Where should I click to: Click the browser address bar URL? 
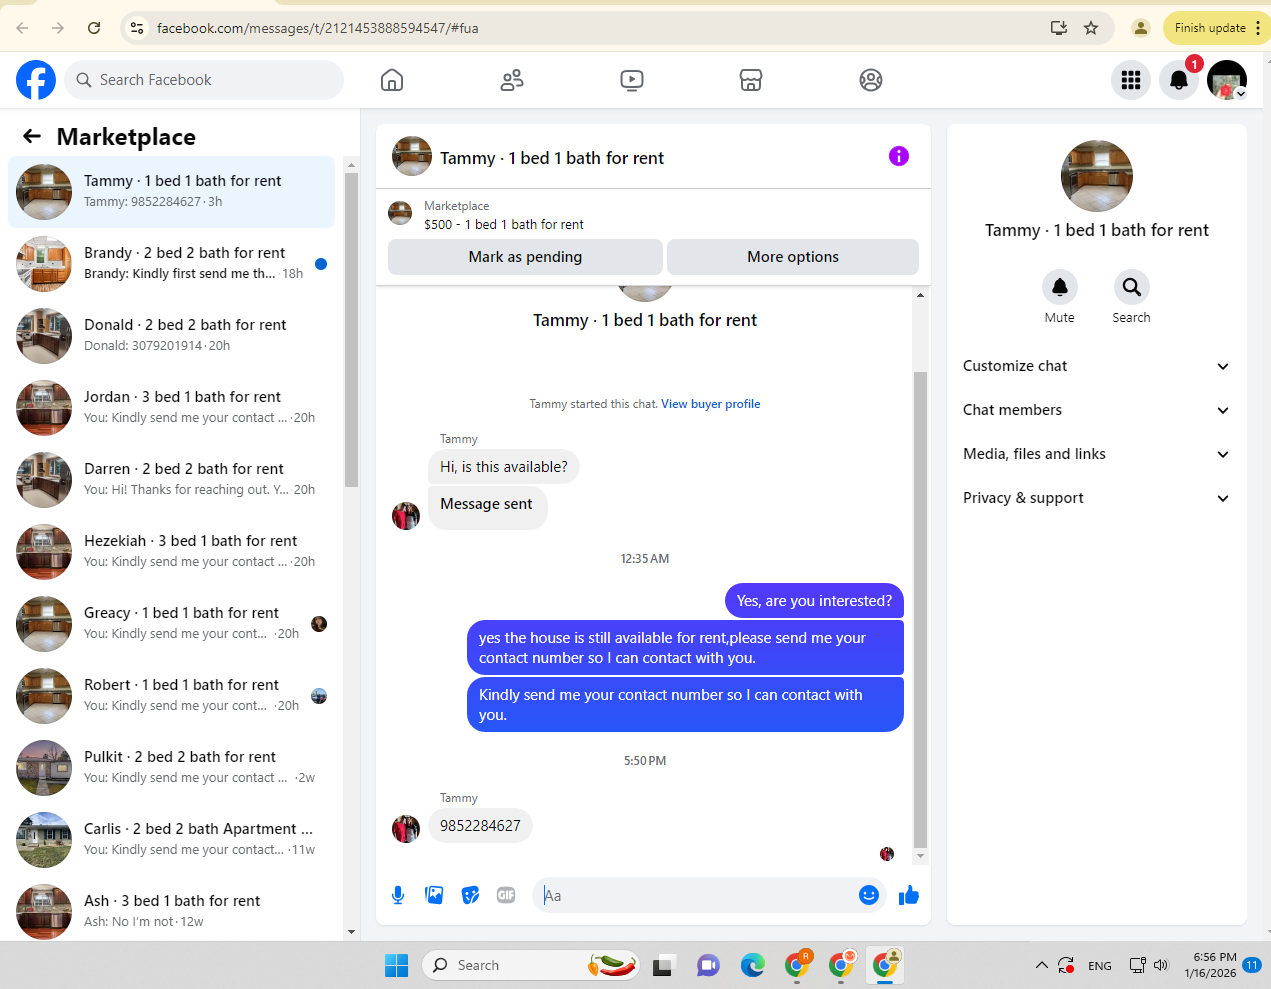[x=318, y=28]
